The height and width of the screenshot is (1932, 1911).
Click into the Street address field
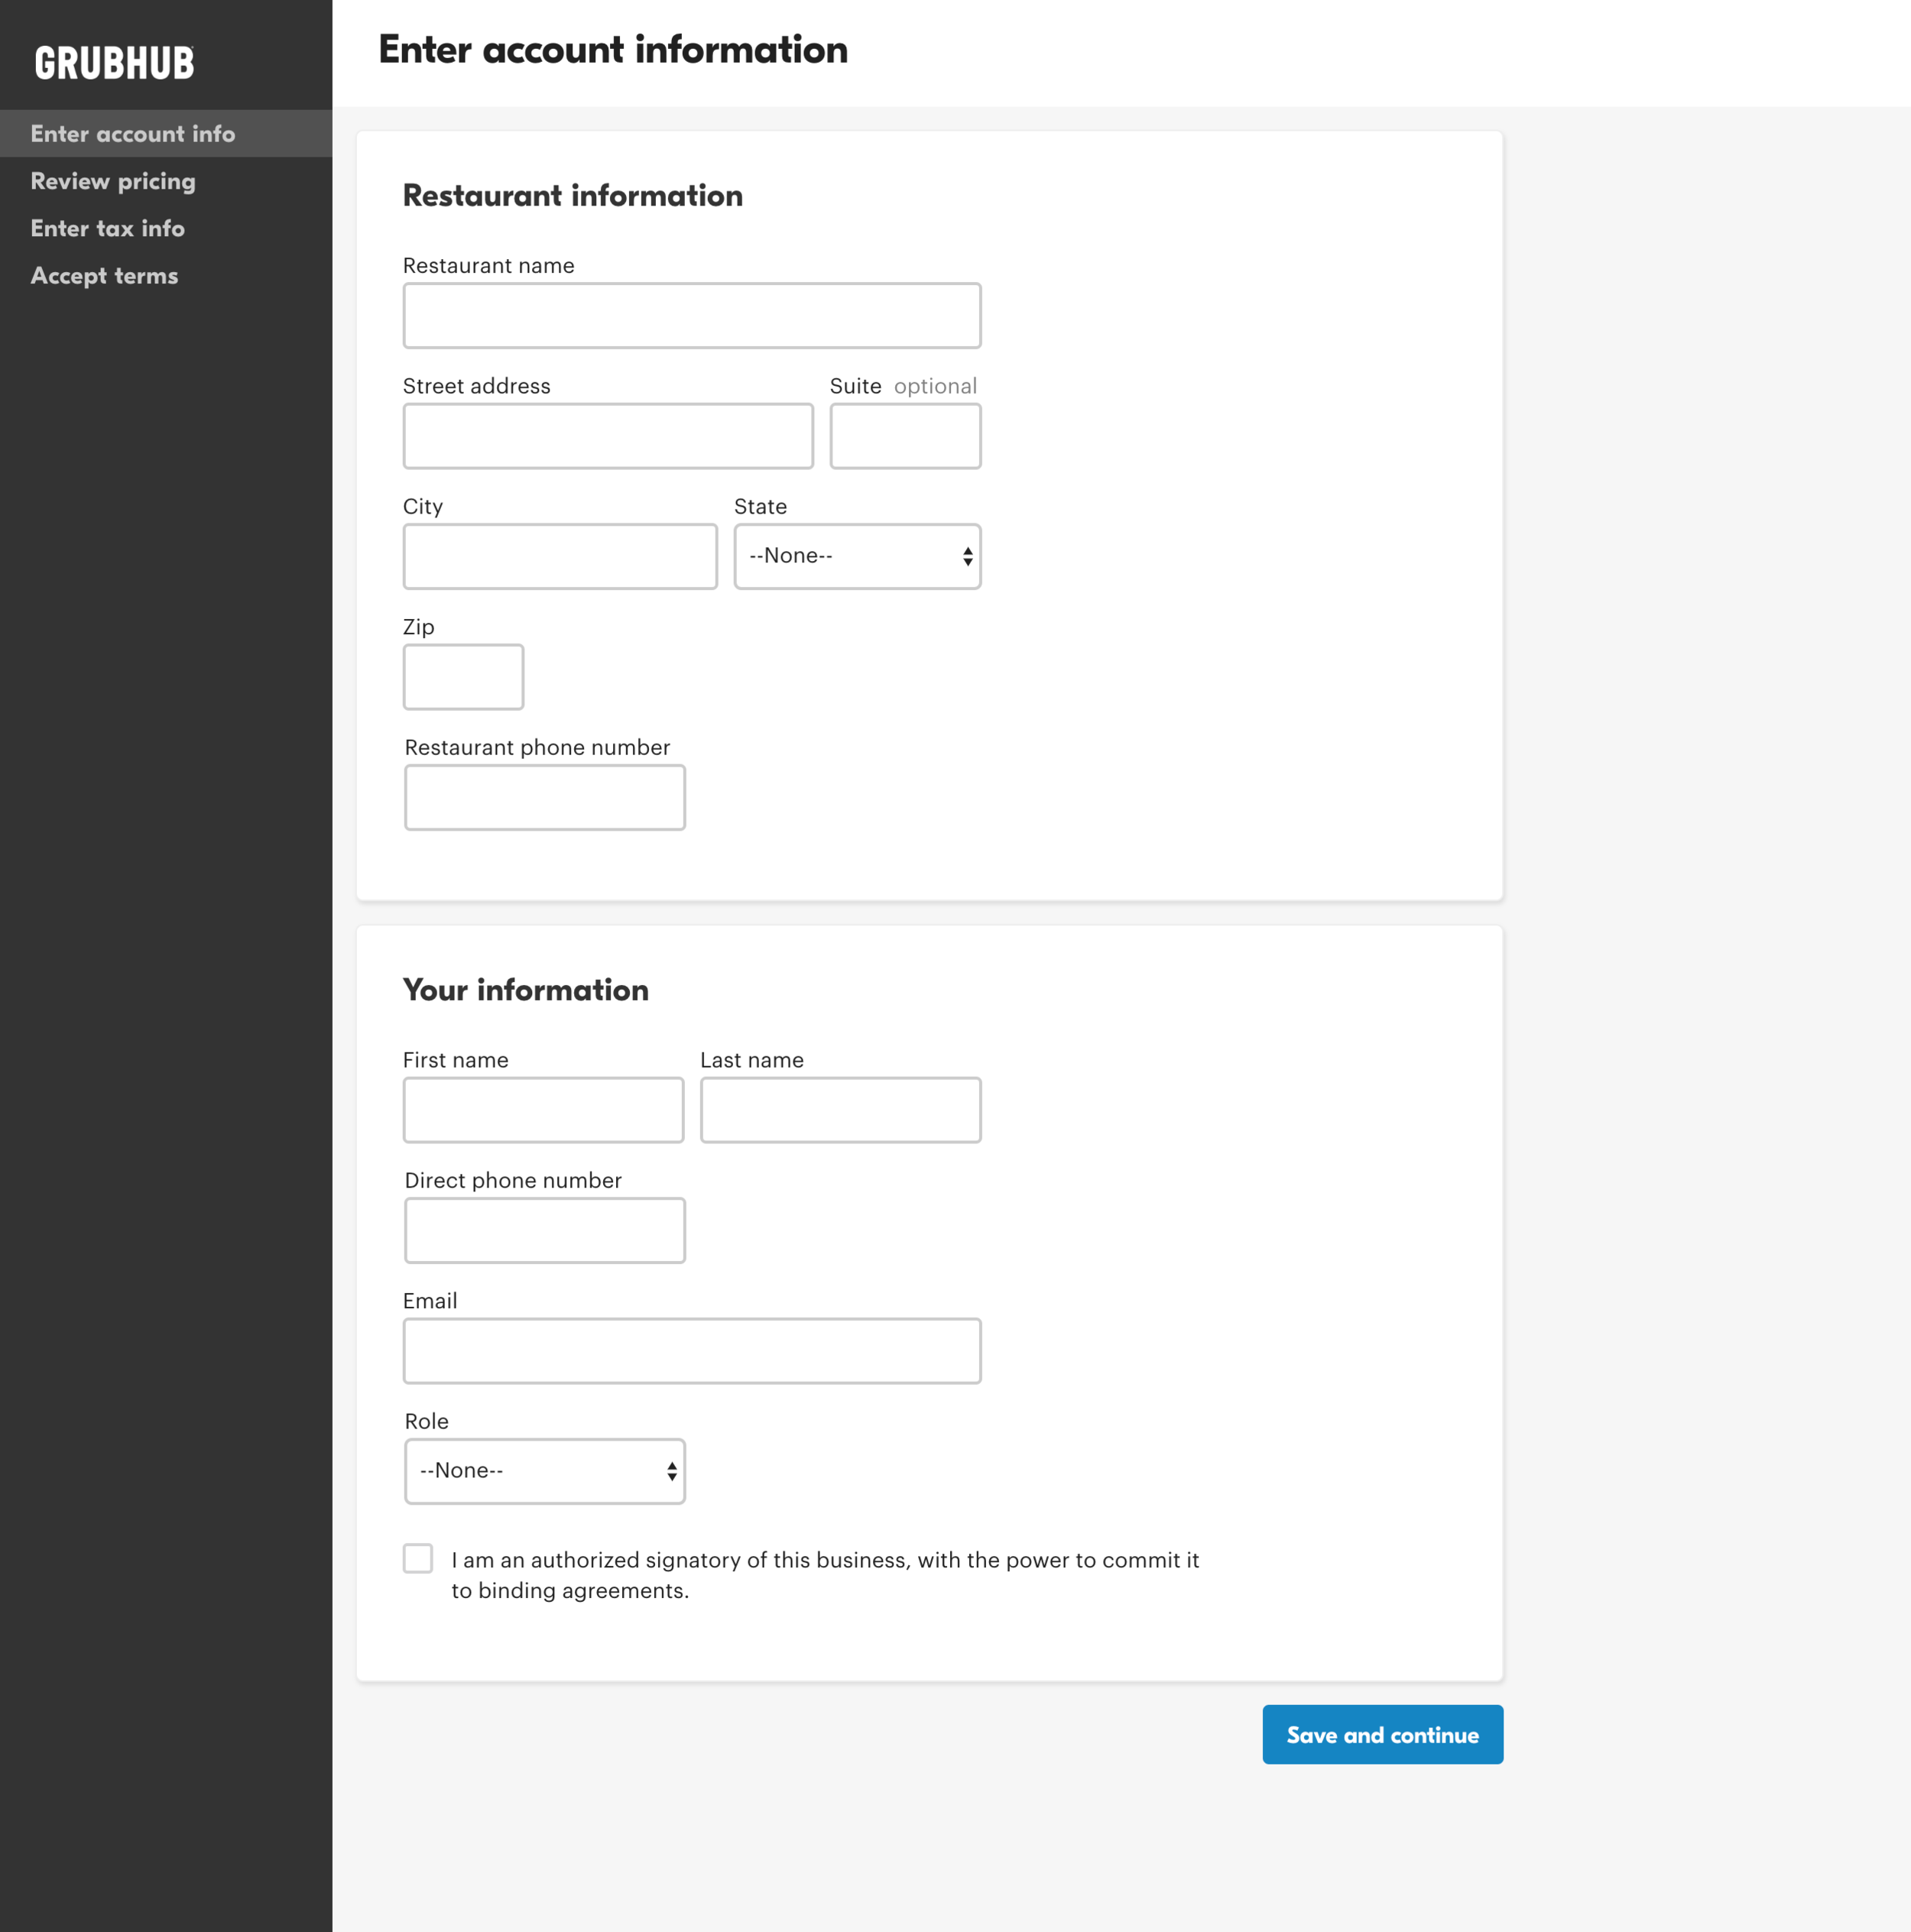[607, 436]
